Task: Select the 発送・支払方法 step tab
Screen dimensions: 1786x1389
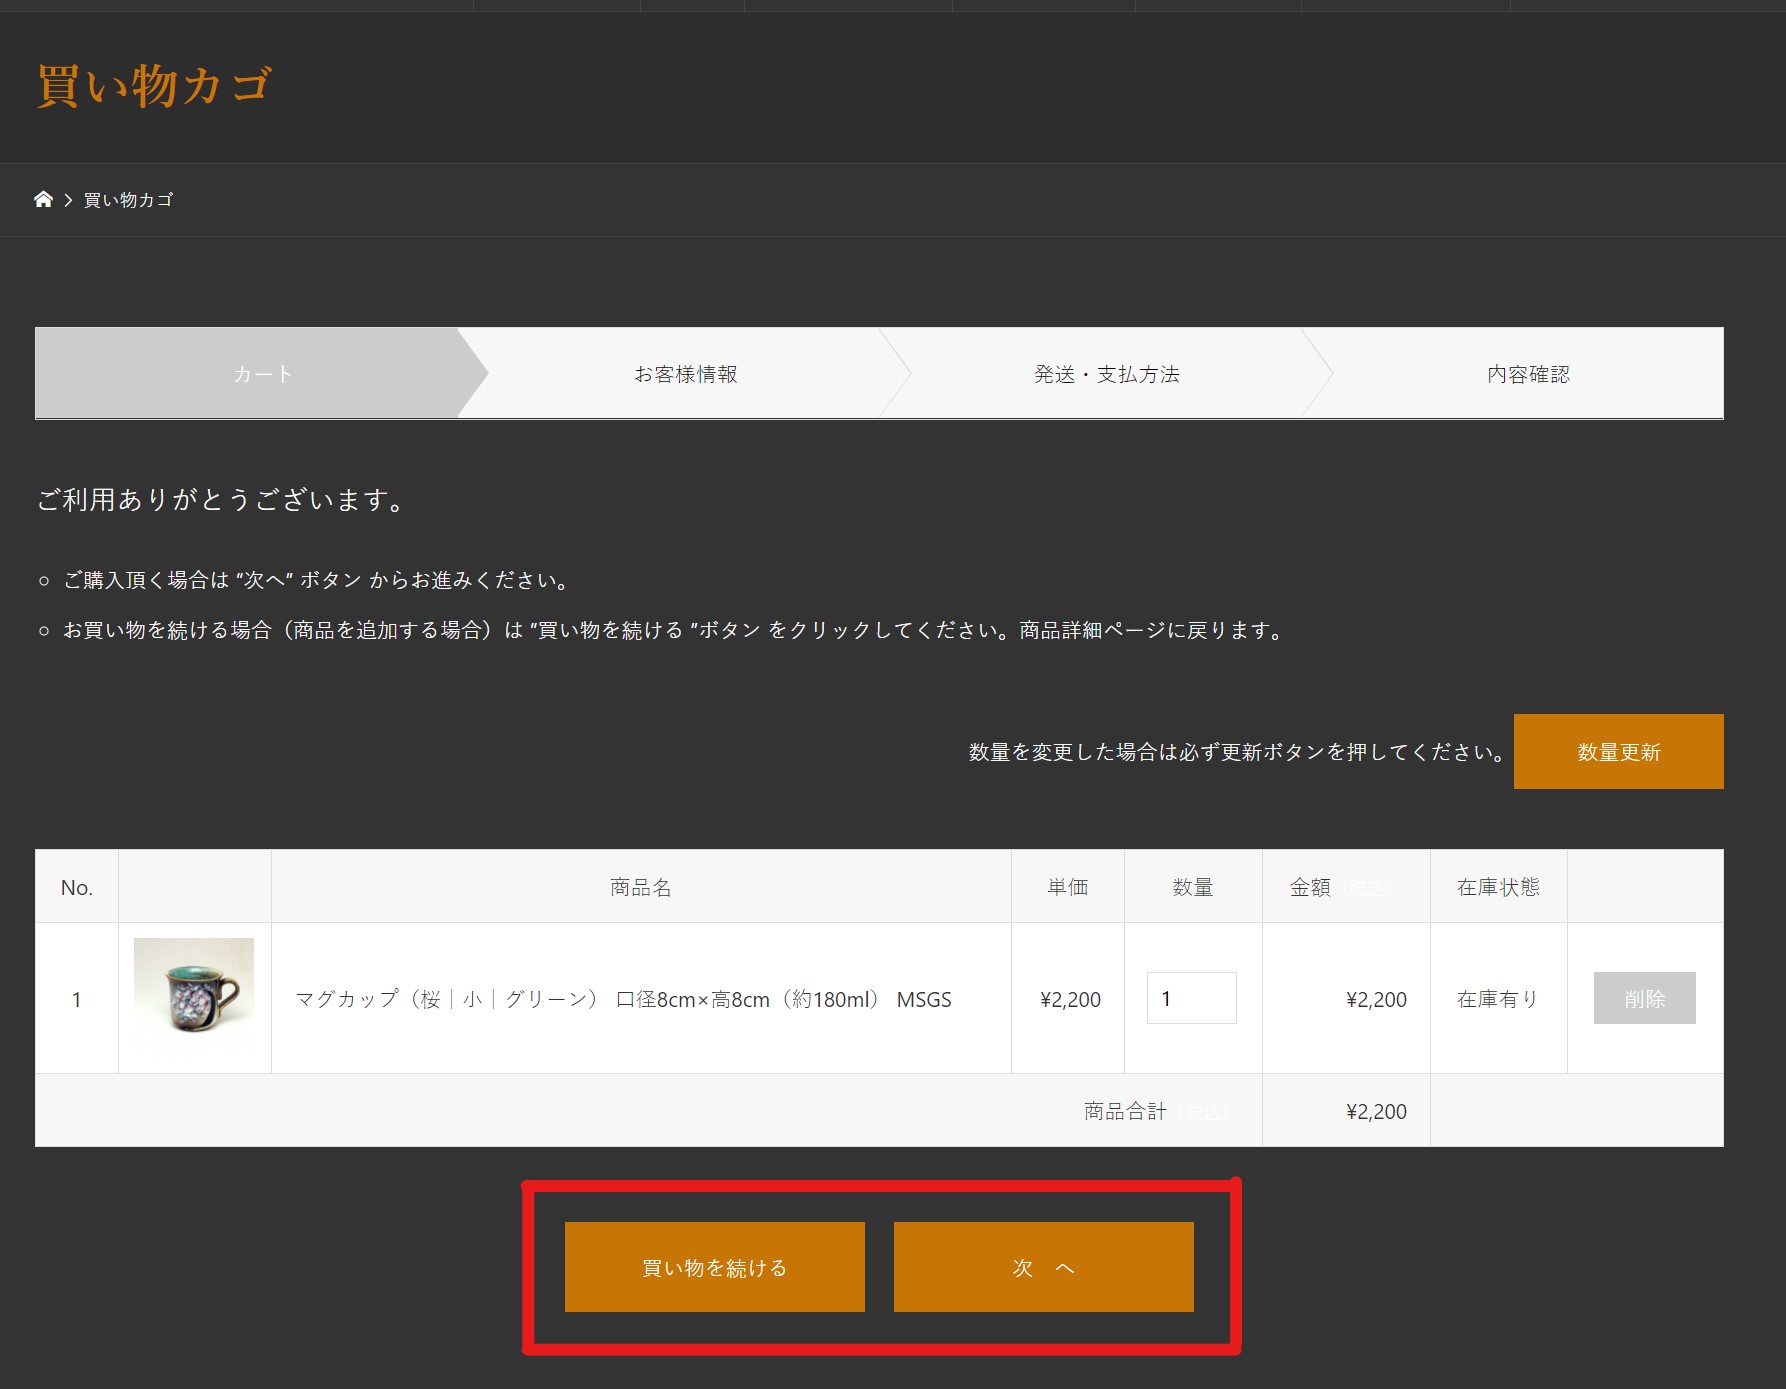Action: pos(1106,374)
